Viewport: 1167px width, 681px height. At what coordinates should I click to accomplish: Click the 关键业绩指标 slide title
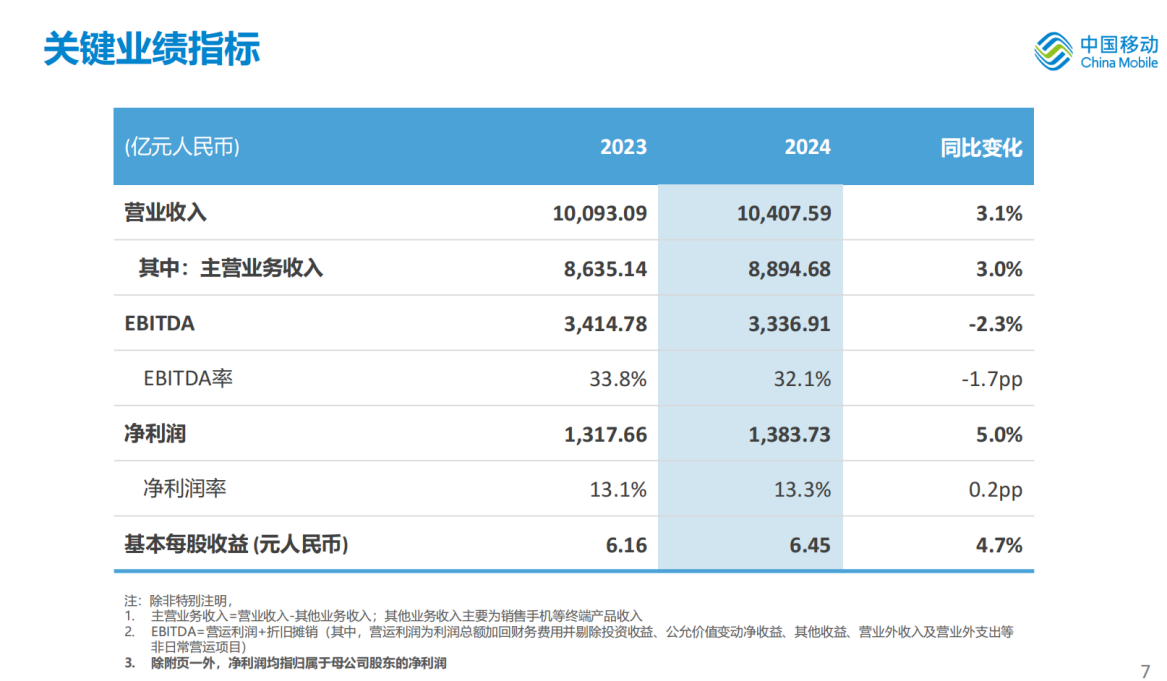point(151,47)
